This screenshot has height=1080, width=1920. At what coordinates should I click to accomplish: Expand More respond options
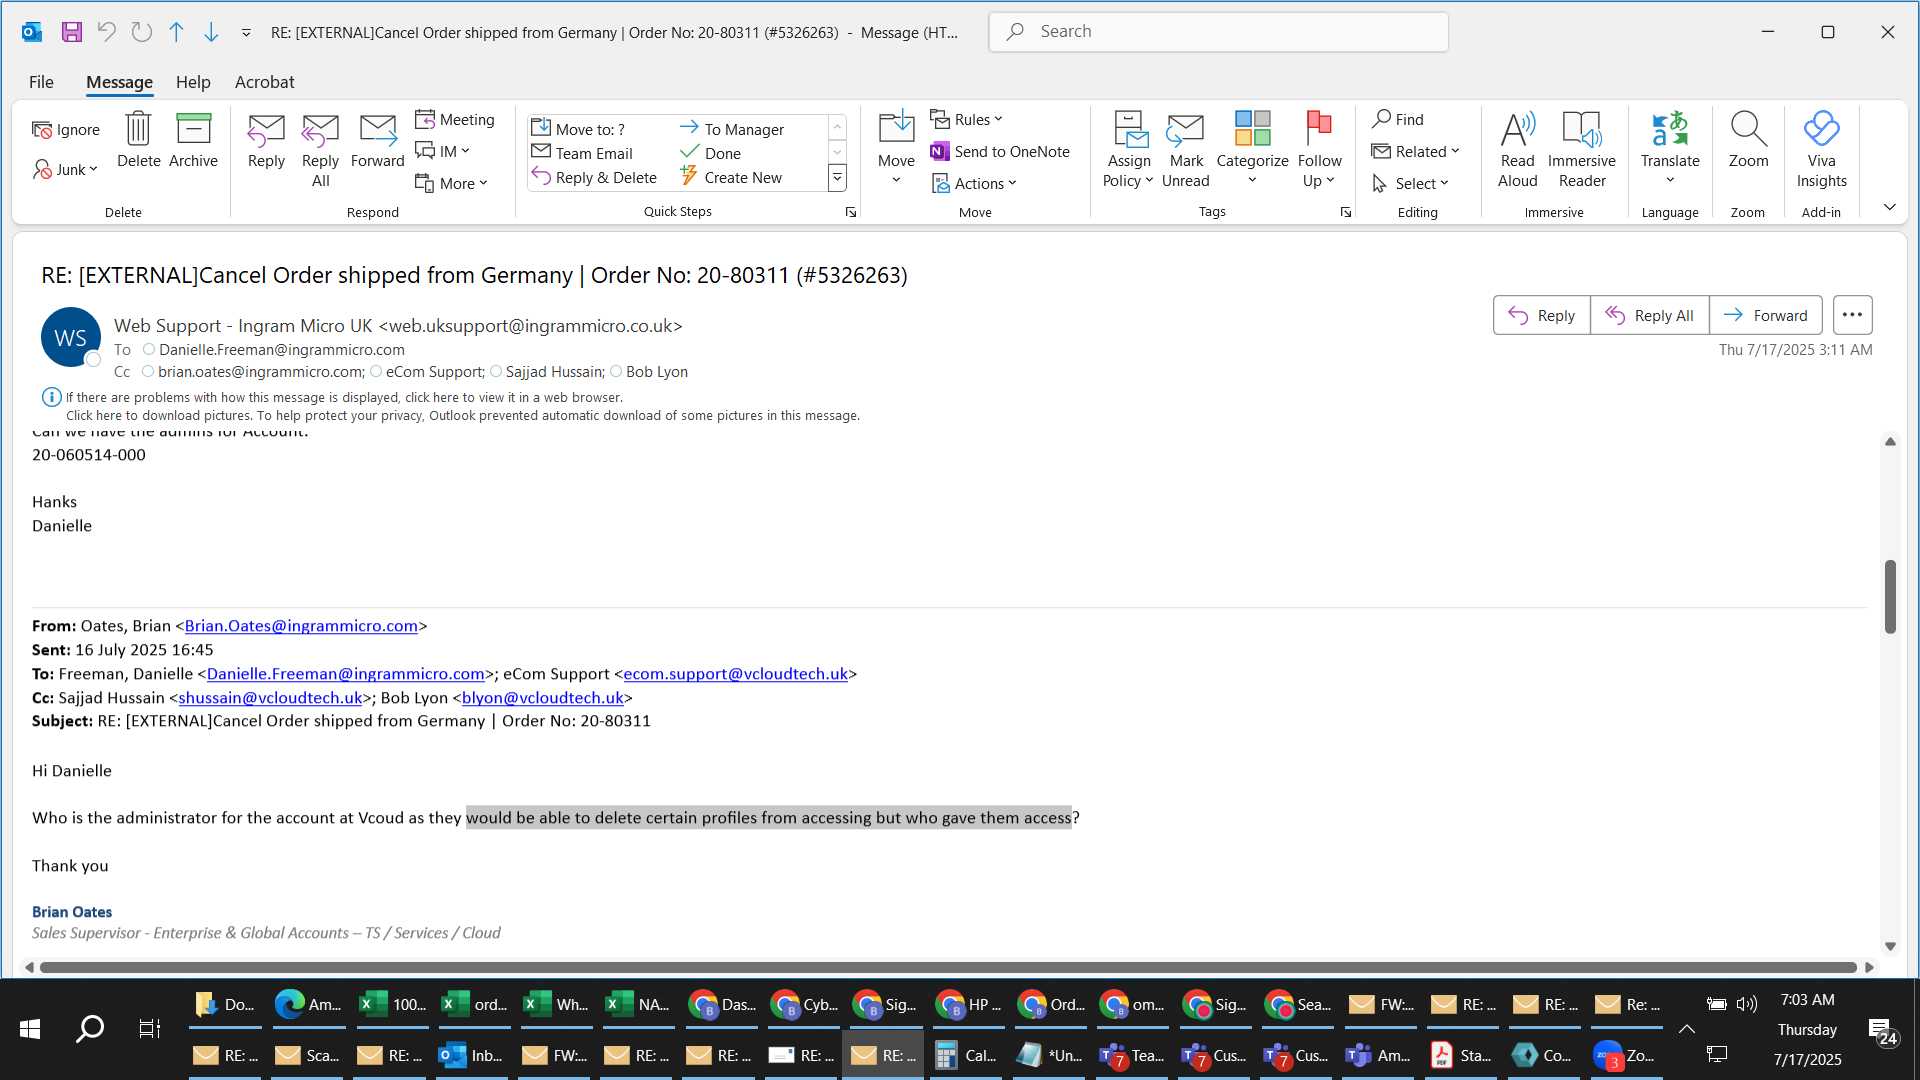451,183
